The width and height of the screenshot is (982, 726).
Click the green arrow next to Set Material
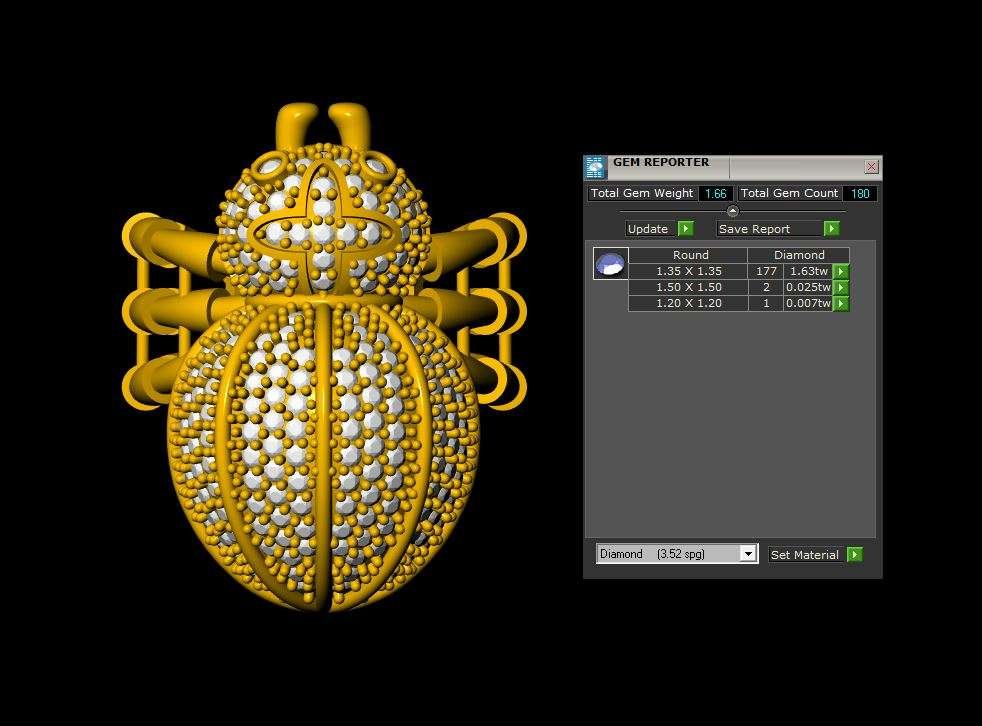pyautogui.click(x=854, y=555)
